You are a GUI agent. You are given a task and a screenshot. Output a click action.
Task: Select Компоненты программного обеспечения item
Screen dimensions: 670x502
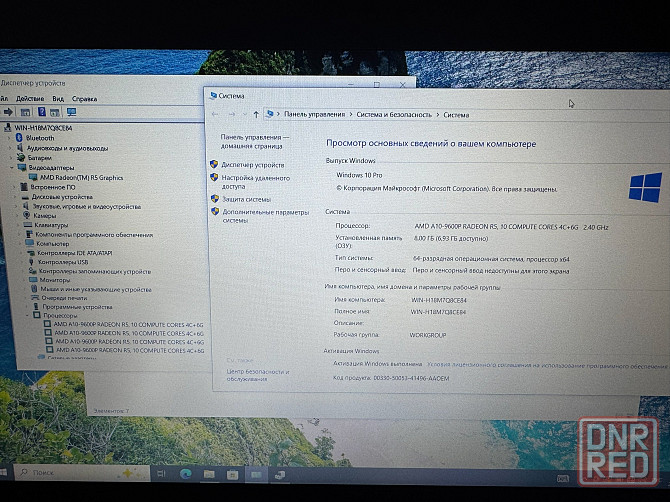click(94, 235)
